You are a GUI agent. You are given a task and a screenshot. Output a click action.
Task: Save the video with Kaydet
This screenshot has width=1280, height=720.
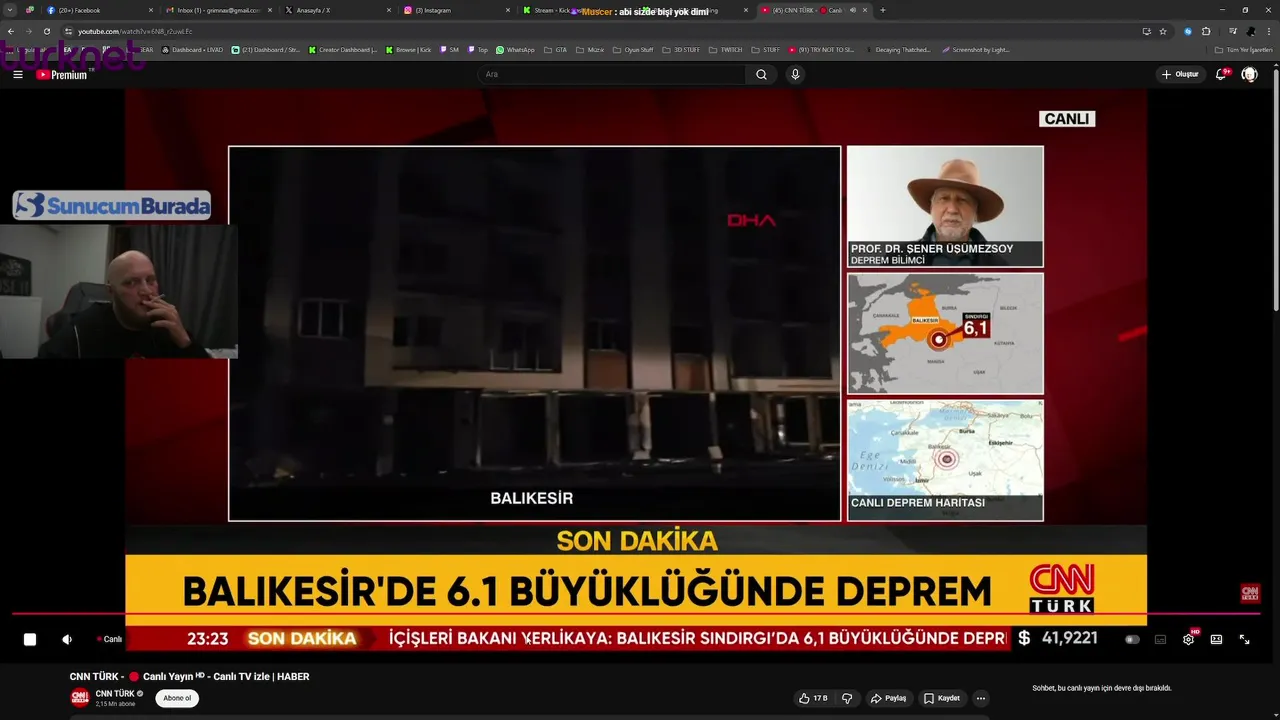pyautogui.click(x=942, y=698)
